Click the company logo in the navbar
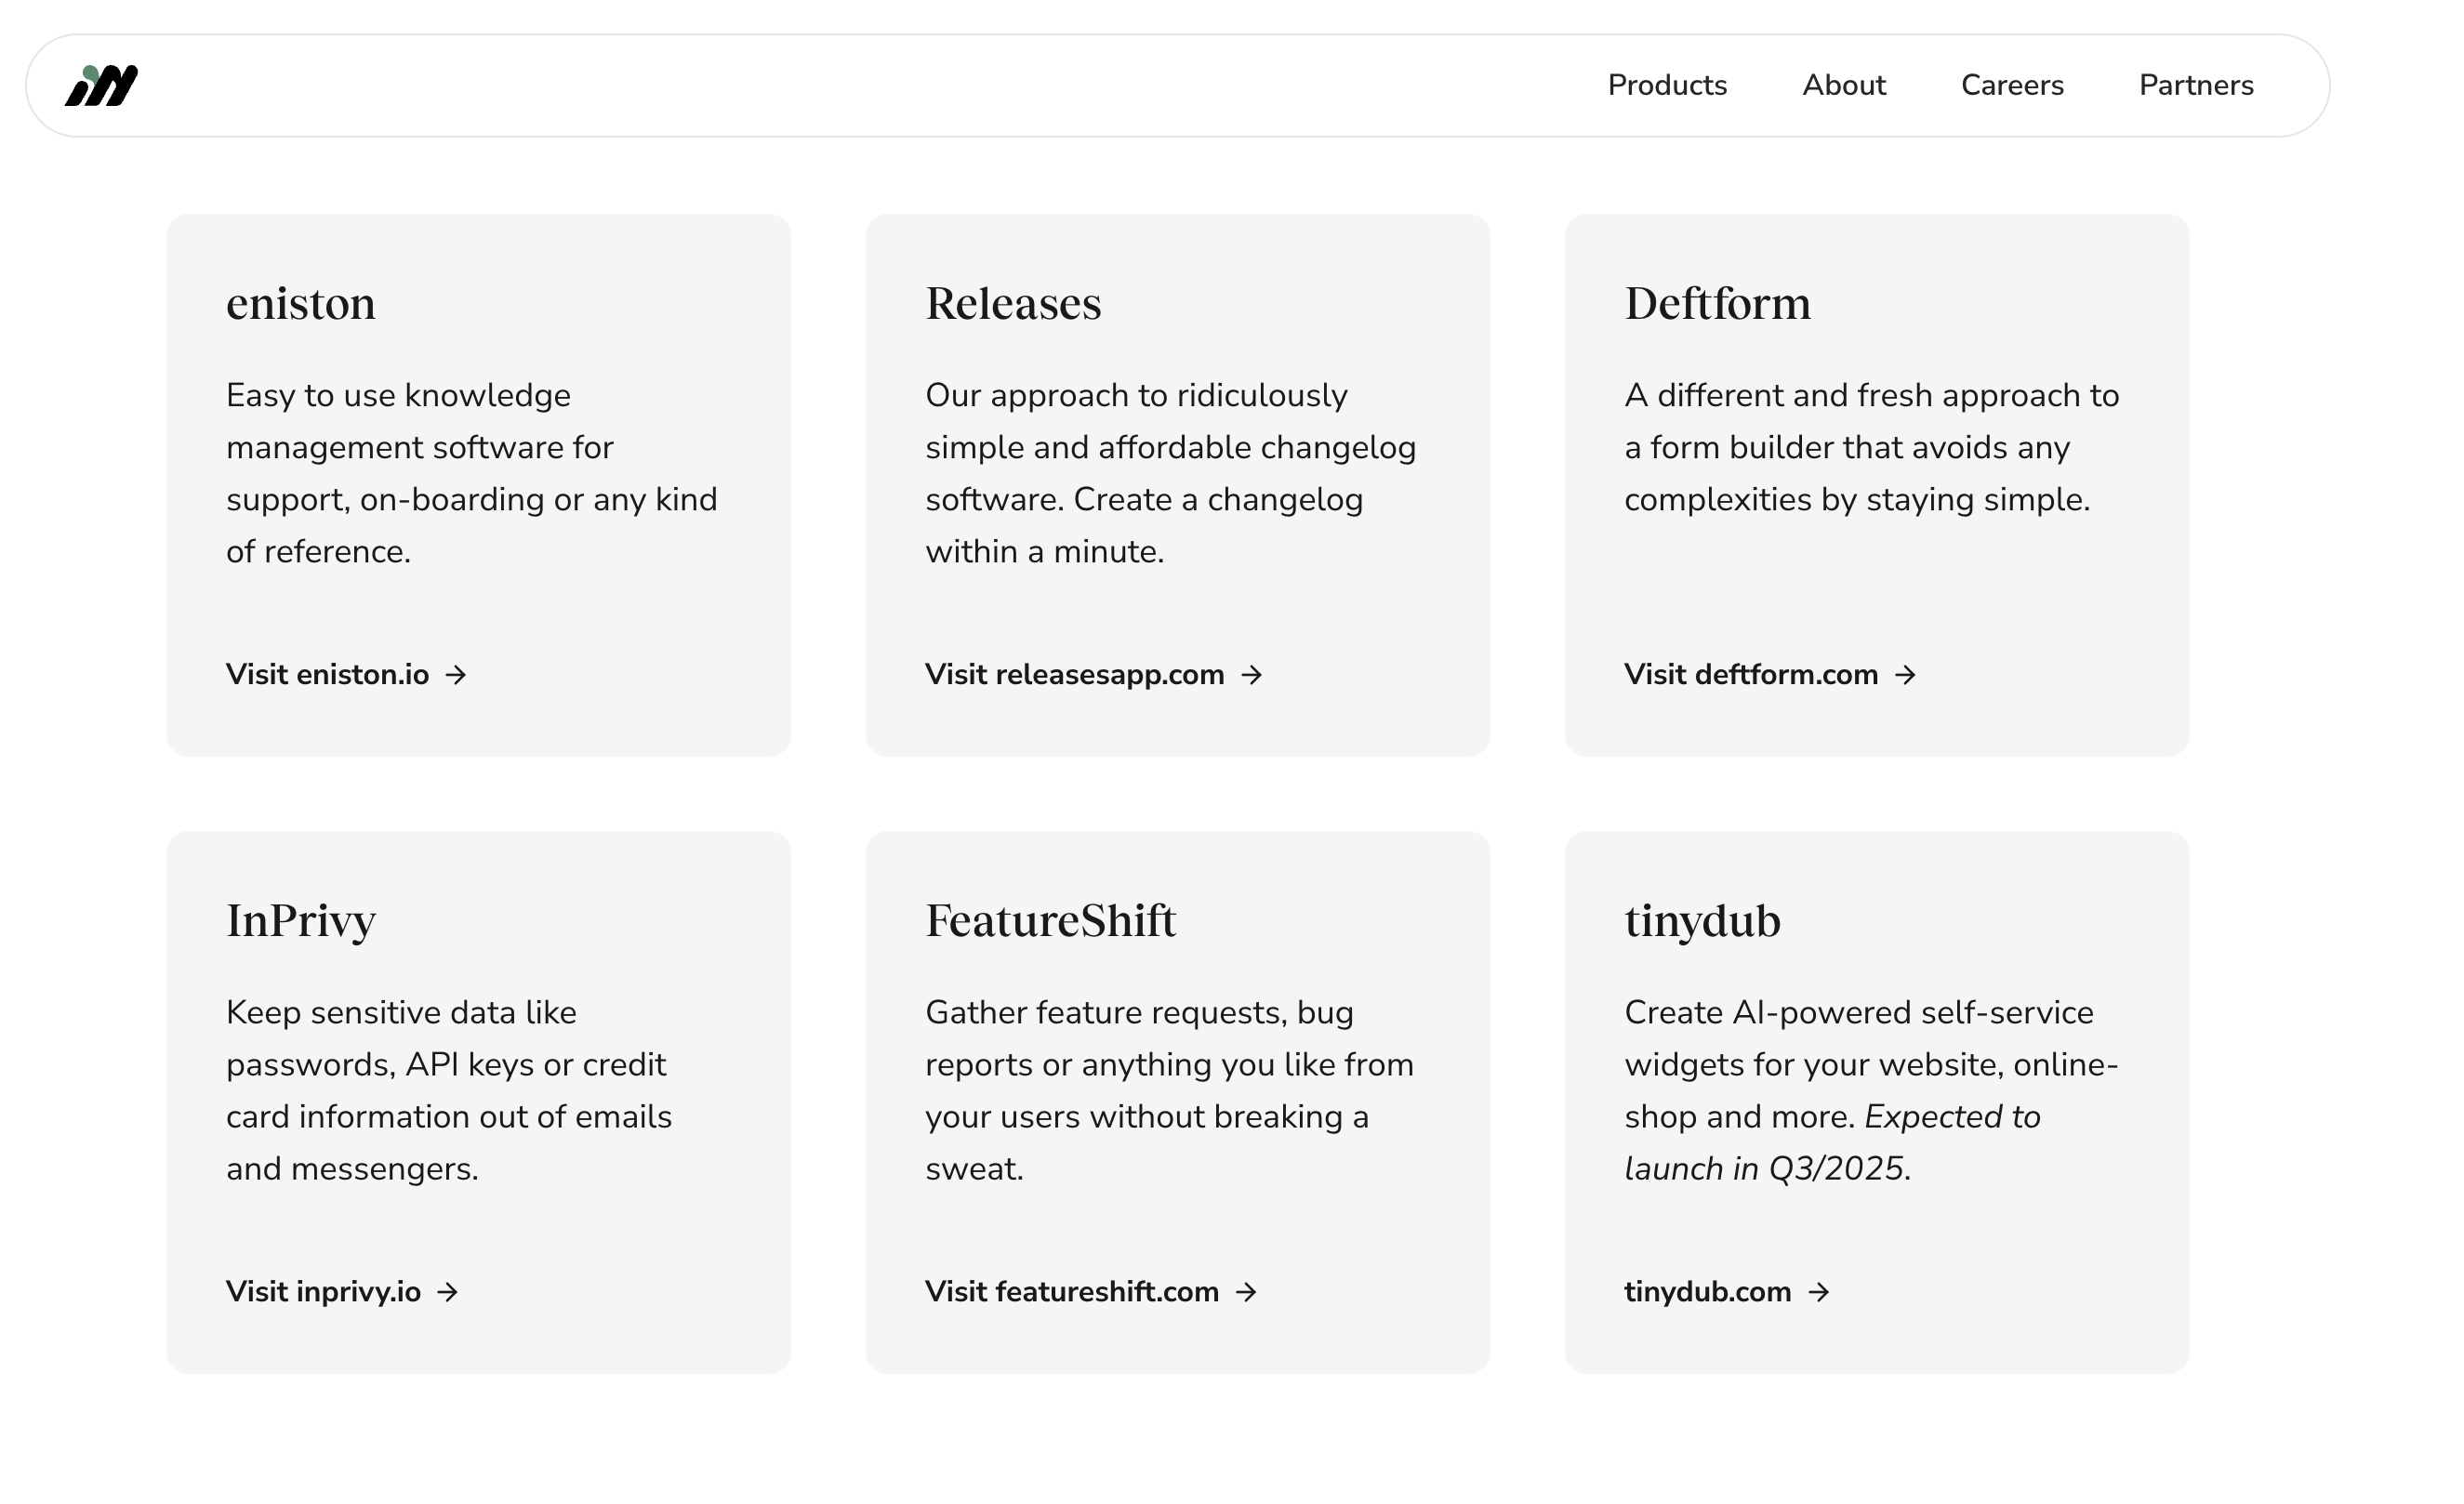 101,85
